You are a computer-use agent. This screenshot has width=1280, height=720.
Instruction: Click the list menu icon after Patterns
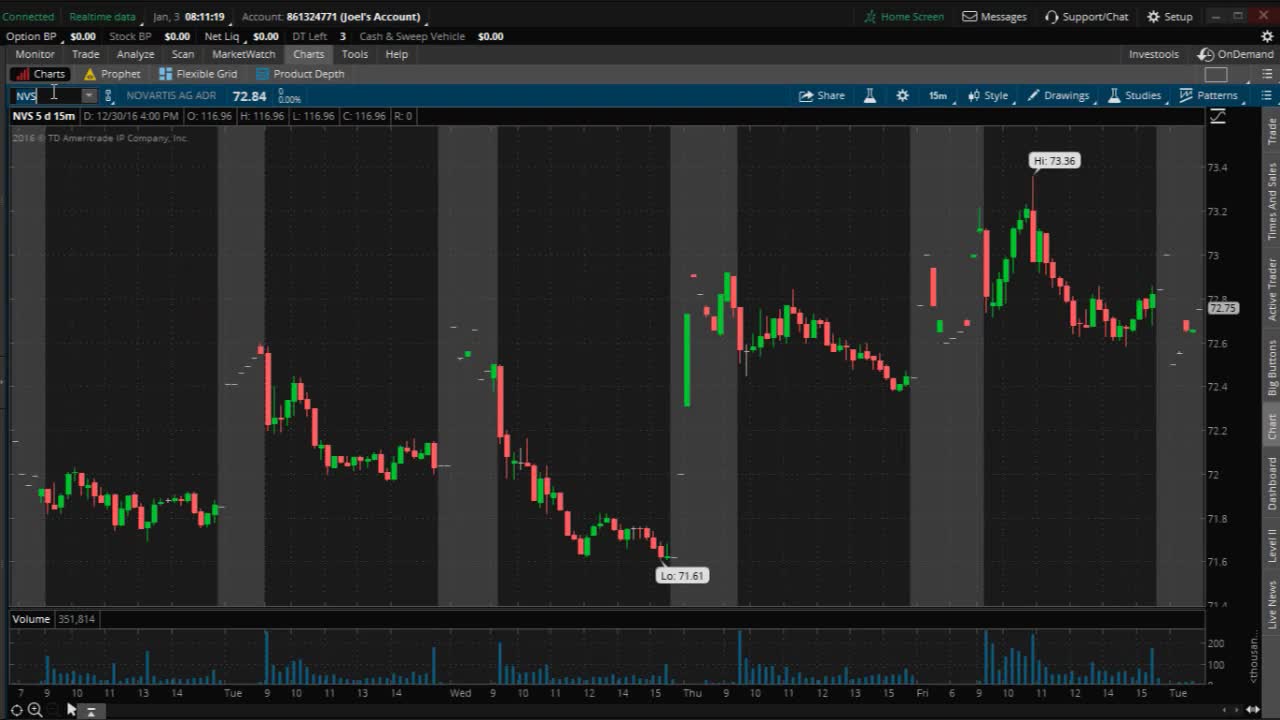[1266, 96]
